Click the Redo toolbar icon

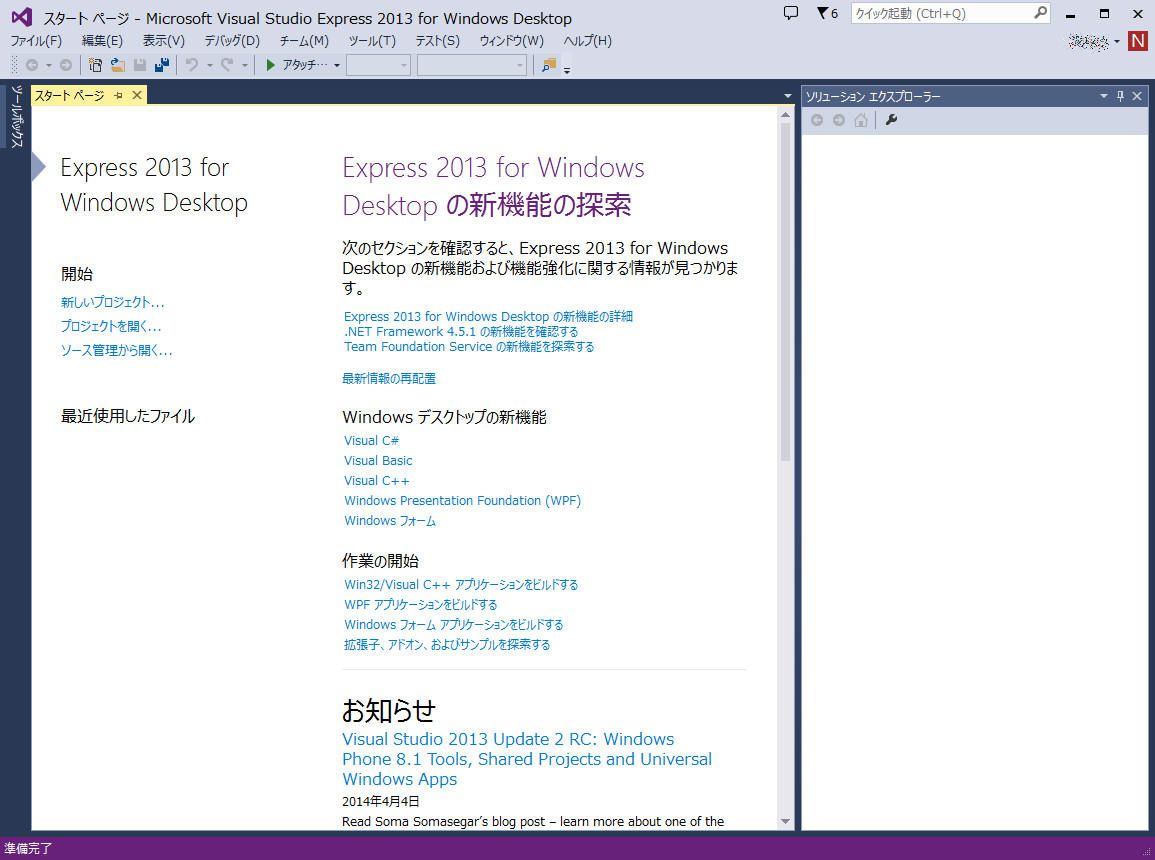click(x=227, y=65)
